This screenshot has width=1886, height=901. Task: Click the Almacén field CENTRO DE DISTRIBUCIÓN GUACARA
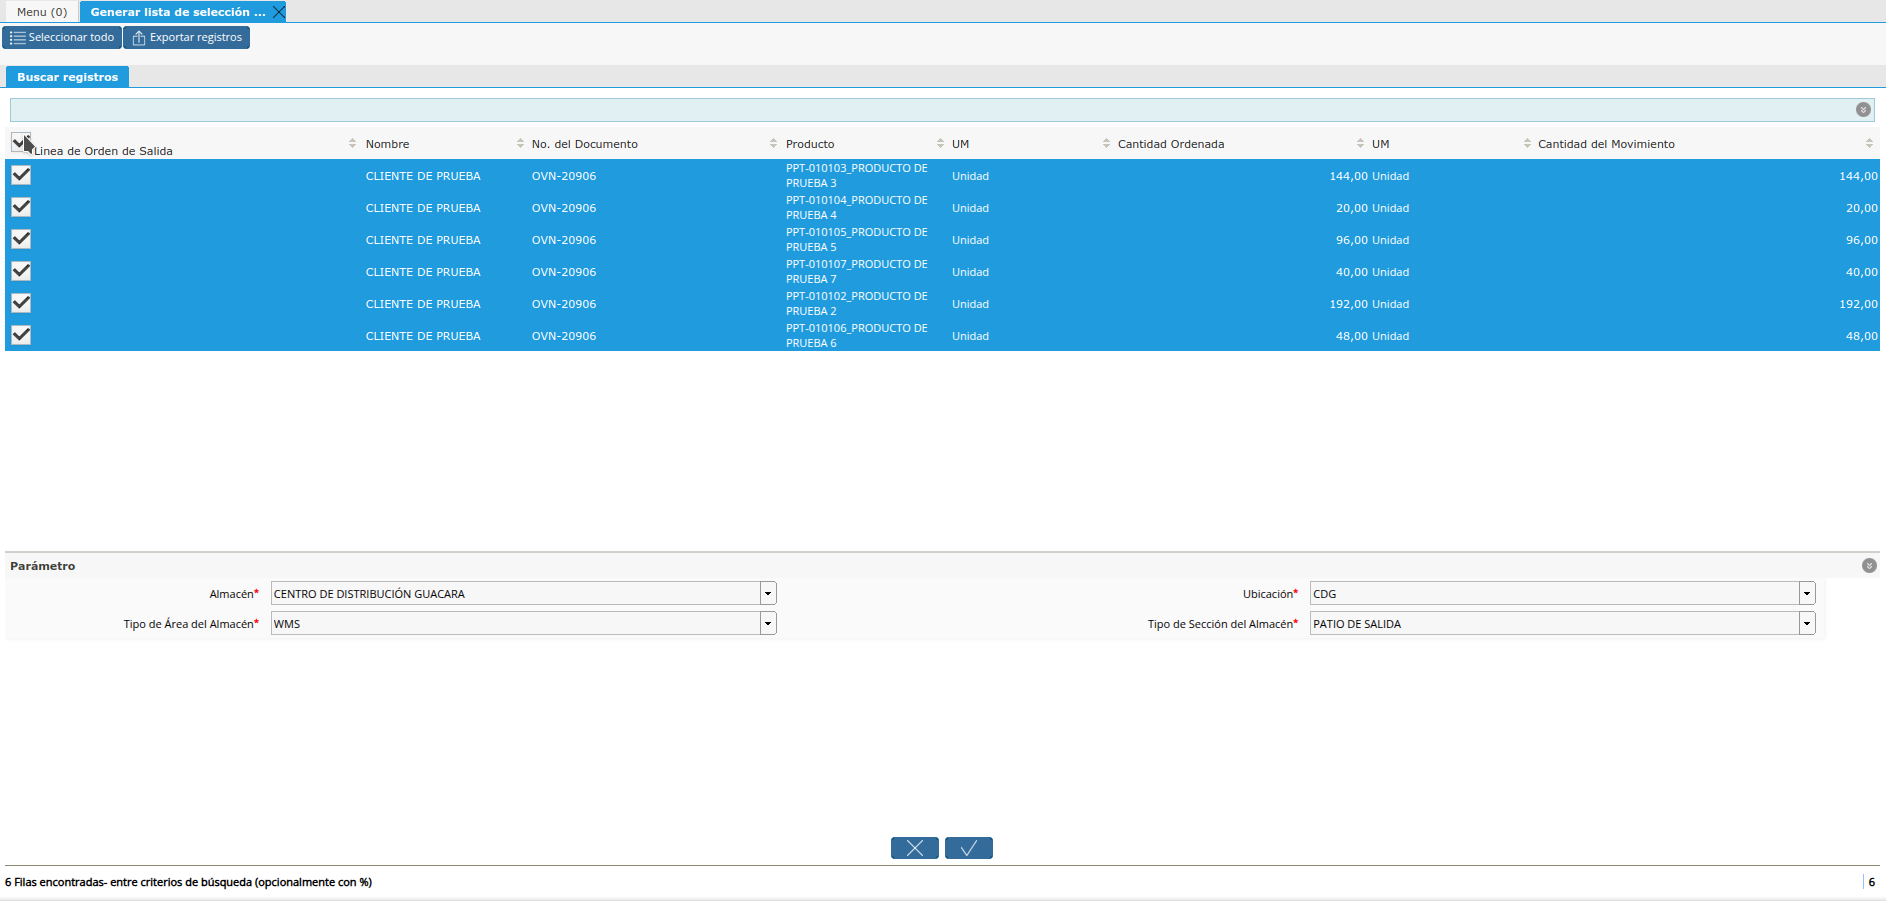[x=516, y=594]
